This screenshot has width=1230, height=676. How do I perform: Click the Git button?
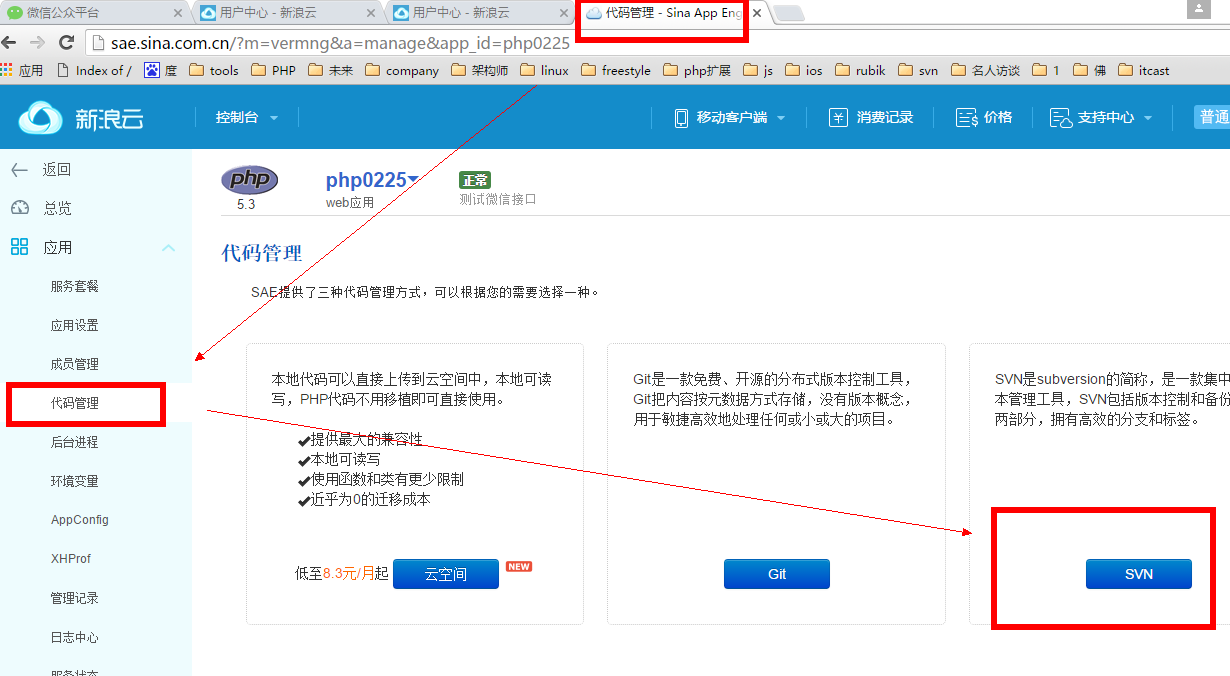(777, 574)
